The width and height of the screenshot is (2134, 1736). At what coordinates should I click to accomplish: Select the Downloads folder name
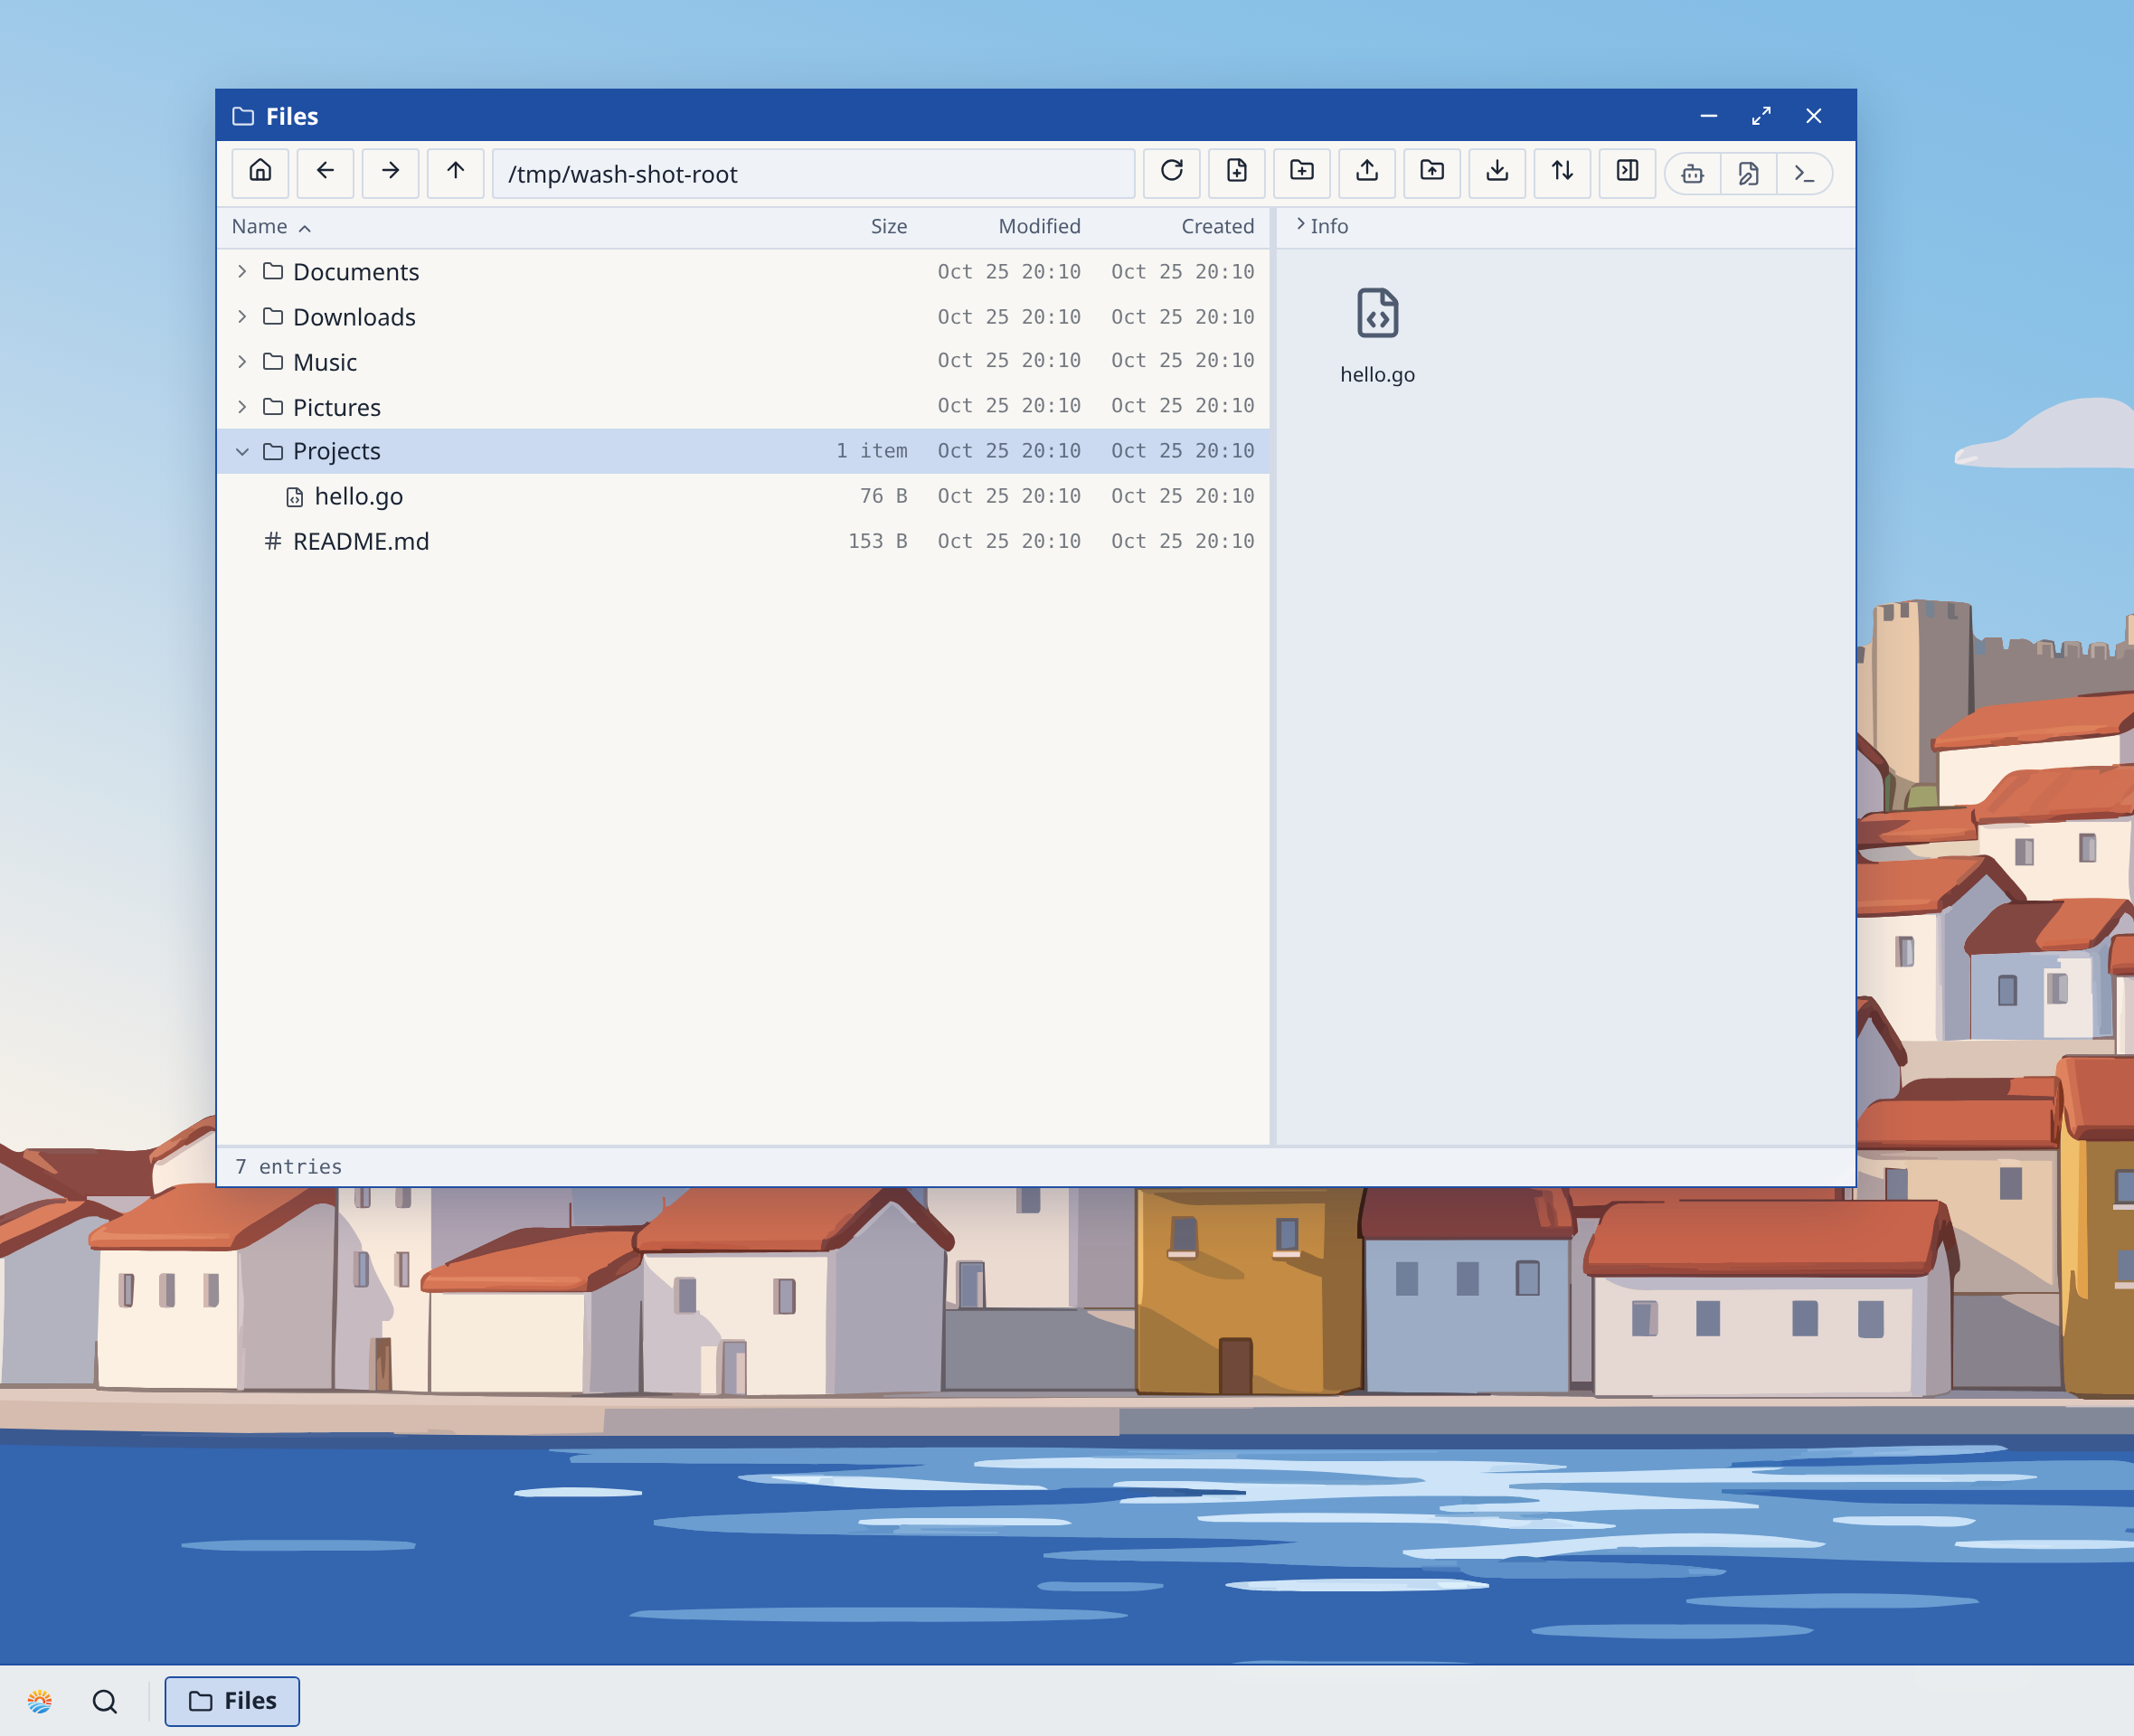point(354,317)
